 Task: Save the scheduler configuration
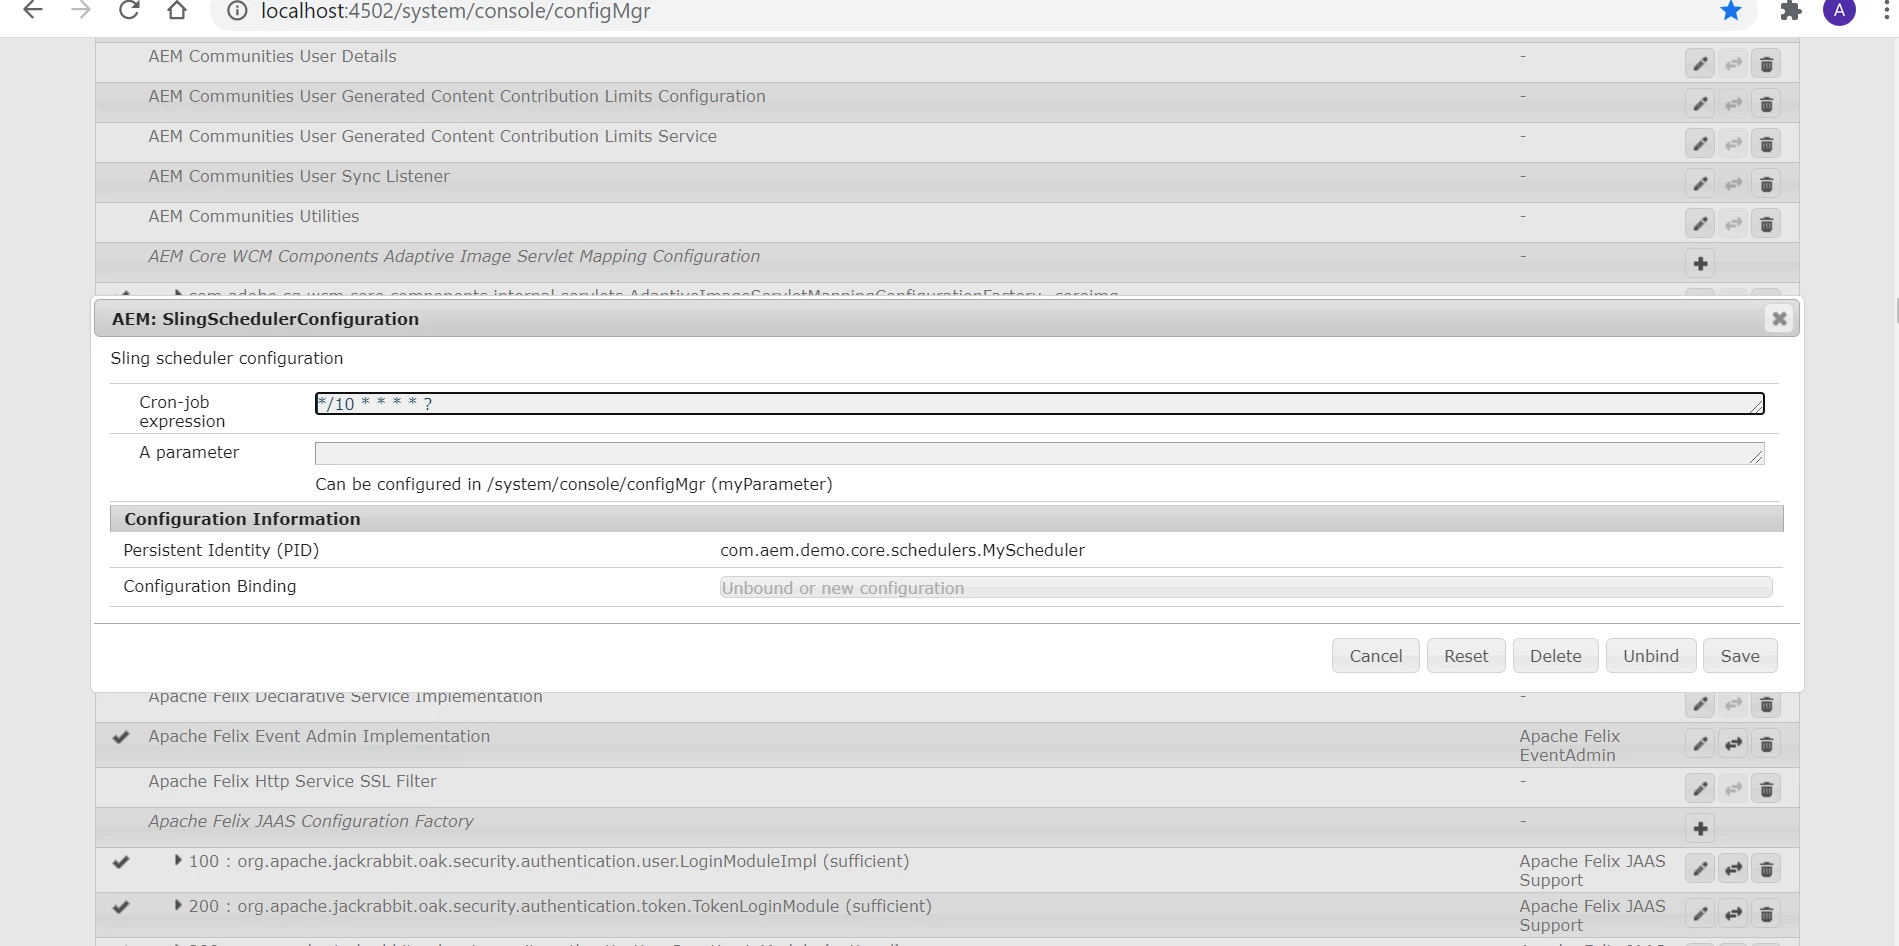[1740, 656]
